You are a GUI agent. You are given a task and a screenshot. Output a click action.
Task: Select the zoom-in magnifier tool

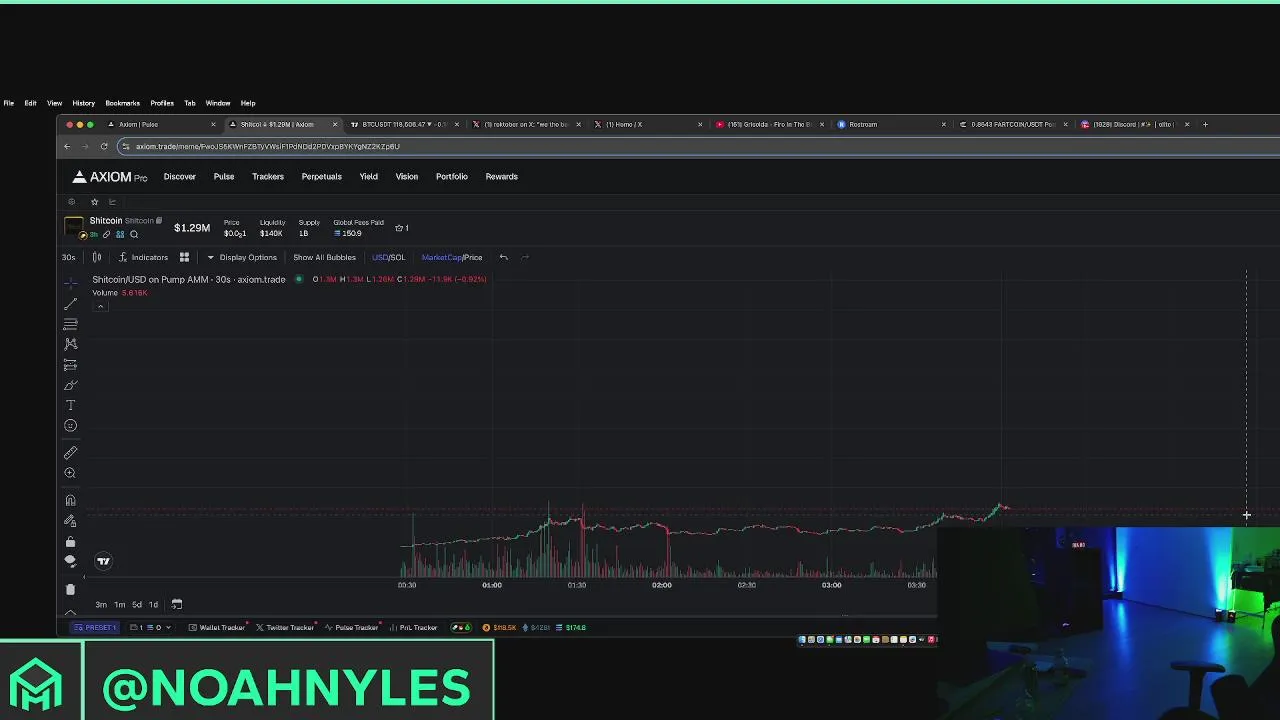[x=70, y=473]
